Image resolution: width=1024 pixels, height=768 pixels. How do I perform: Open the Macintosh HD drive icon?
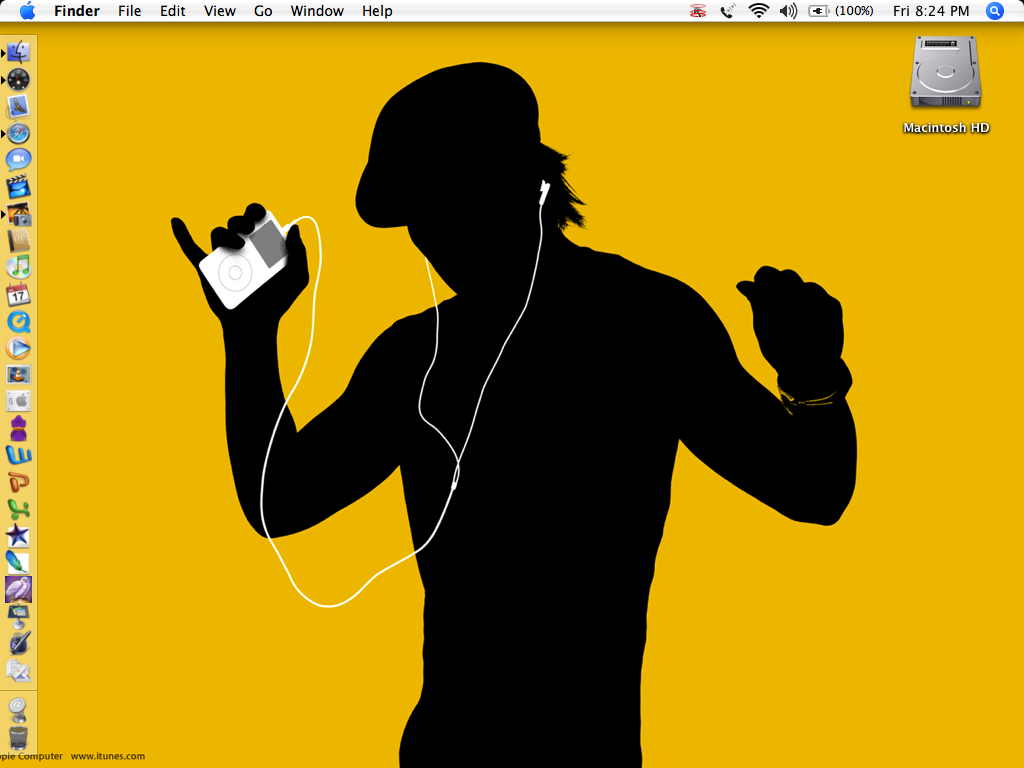click(x=946, y=72)
